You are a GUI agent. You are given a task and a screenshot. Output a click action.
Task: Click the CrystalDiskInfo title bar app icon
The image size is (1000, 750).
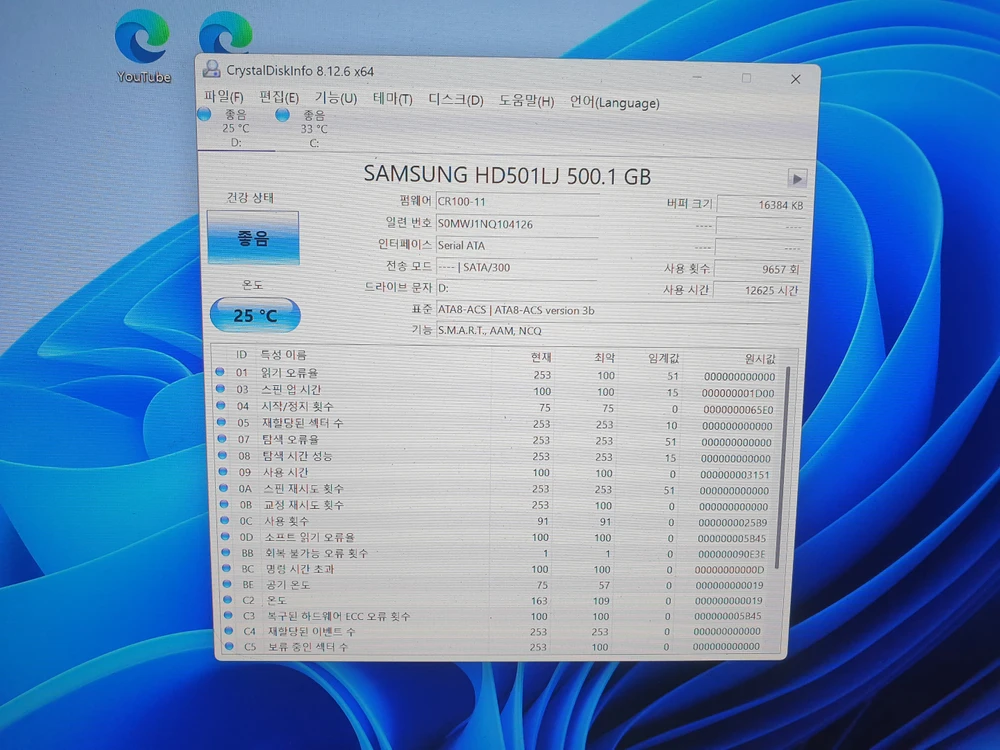coord(211,69)
